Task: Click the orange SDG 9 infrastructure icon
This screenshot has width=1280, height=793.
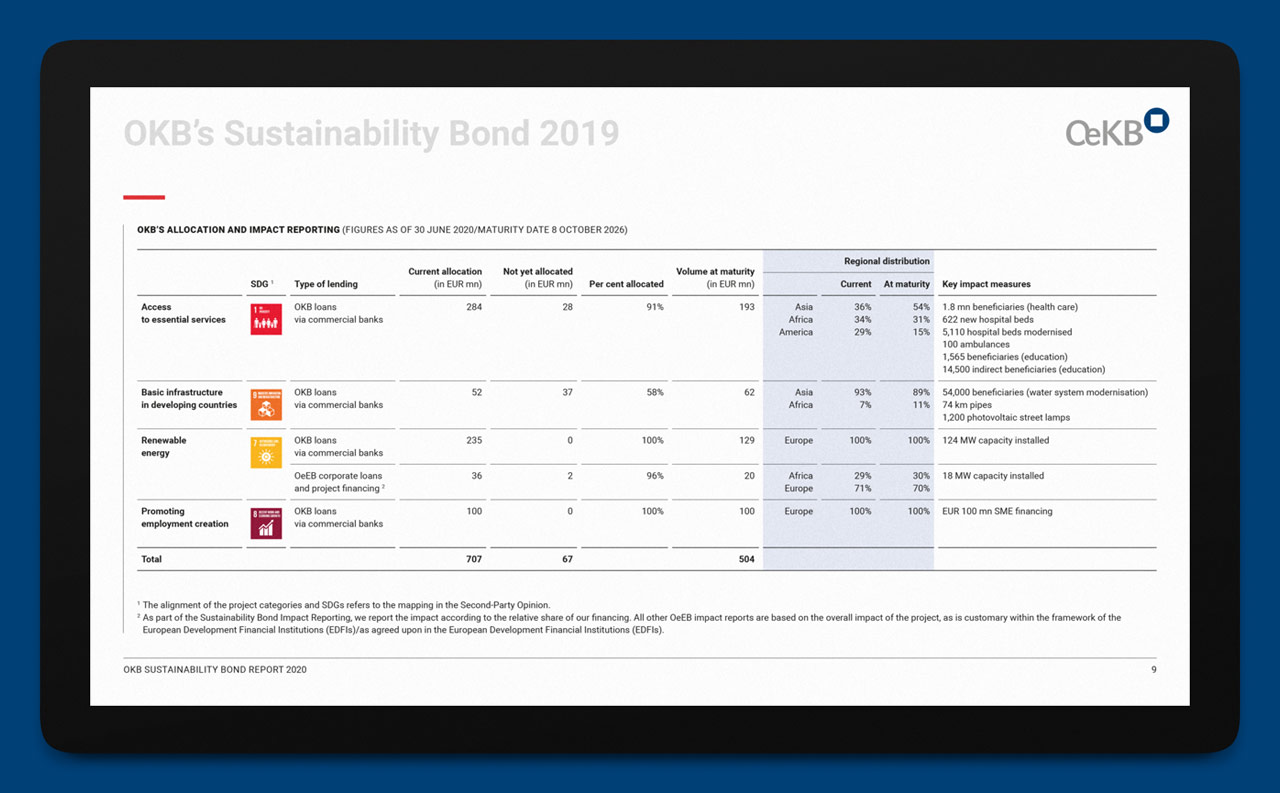Action: [x=265, y=404]
